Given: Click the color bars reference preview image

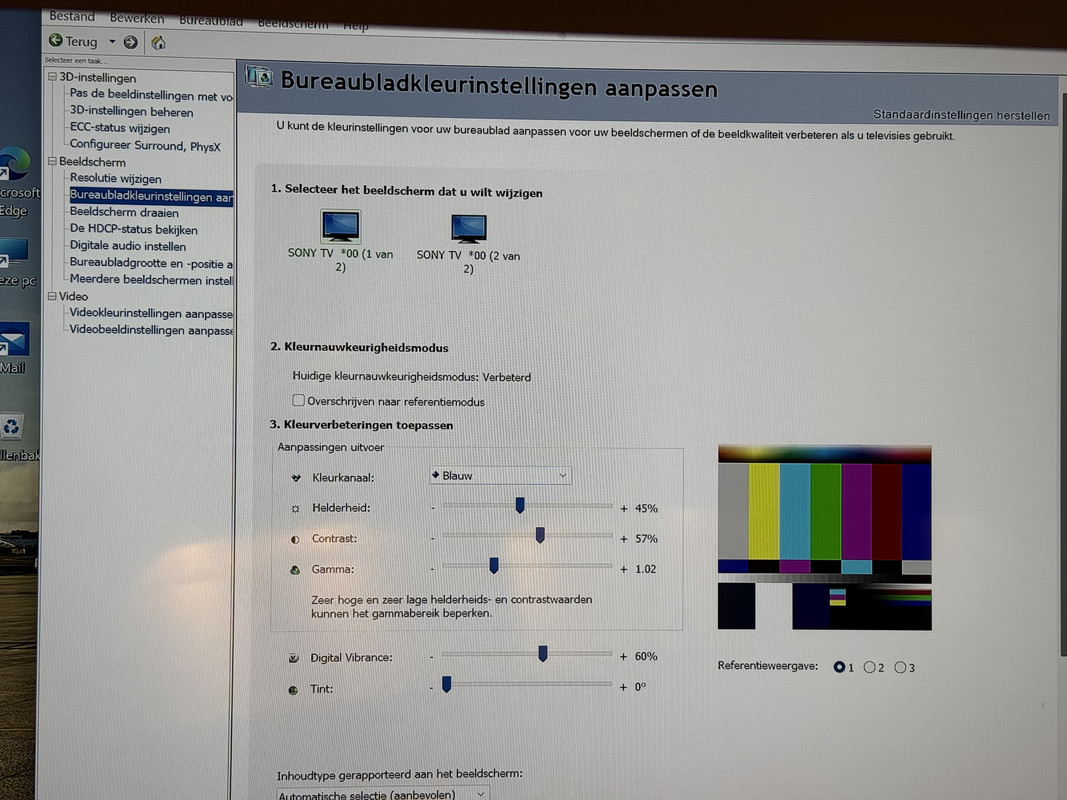Looking at the screenshot, I should pos(824,537).
